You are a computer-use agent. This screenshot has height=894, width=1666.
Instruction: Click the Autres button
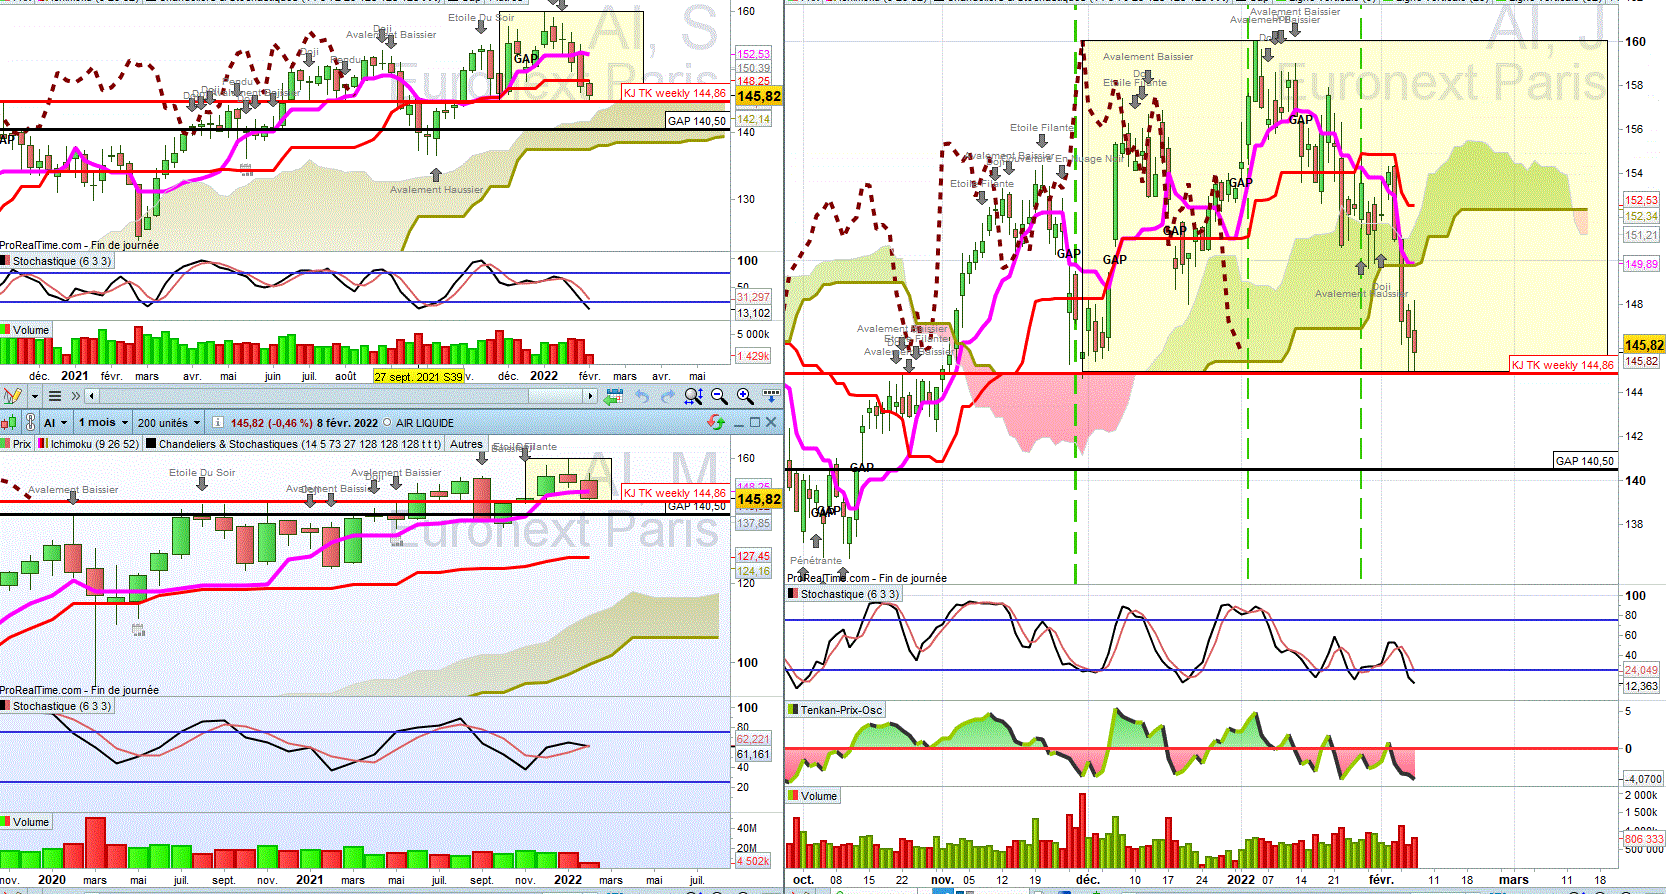466,444
